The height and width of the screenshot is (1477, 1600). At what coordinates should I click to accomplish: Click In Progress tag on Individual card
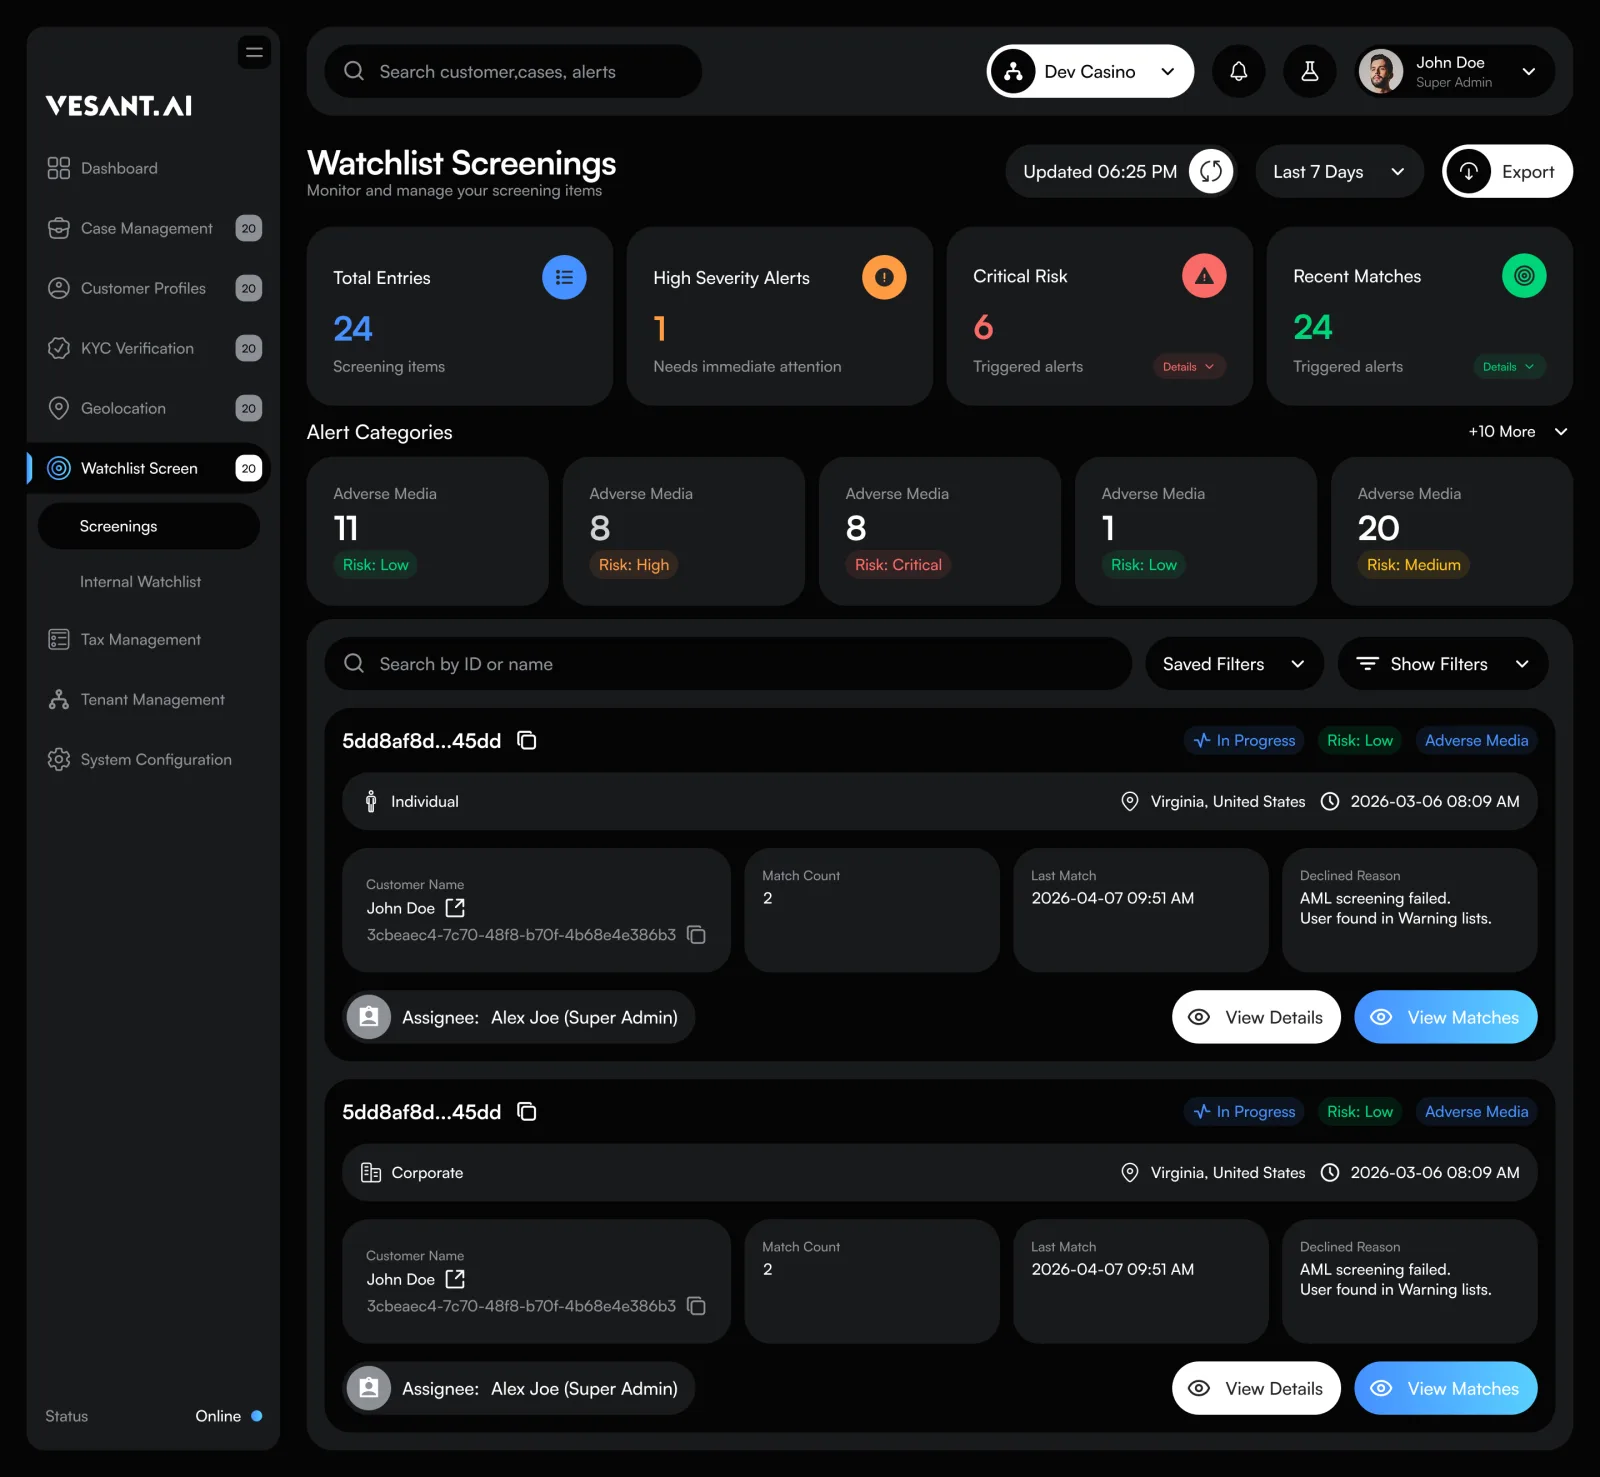click(x=1244, y=740)
